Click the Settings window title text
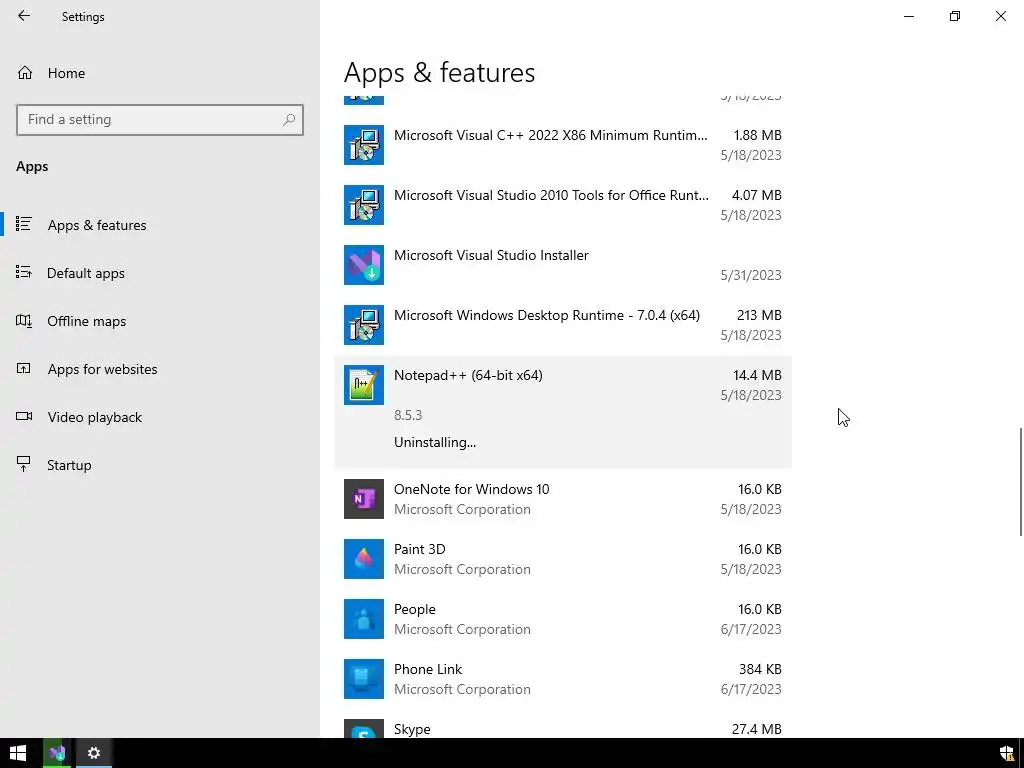 tap(83, 17)
